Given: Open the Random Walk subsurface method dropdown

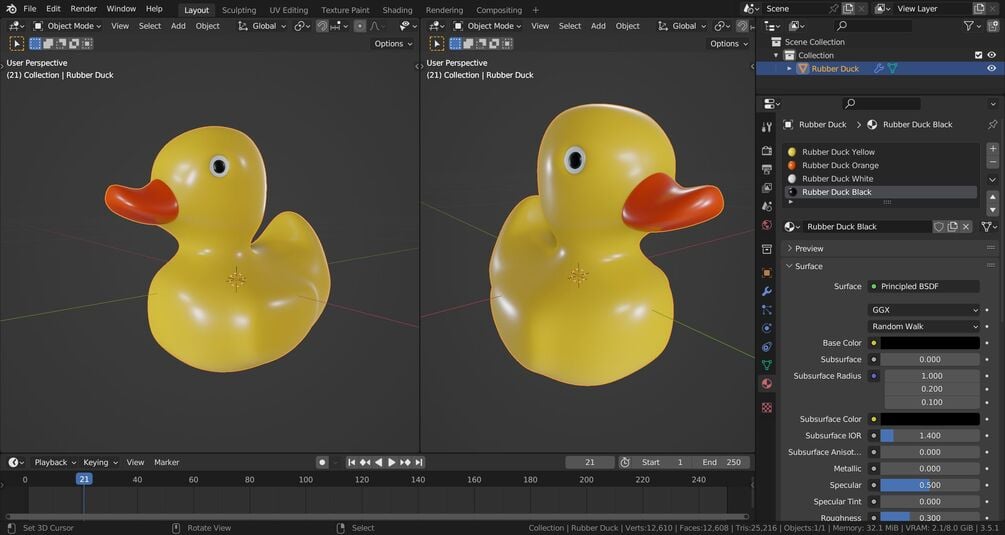Looking at the screenshot, I should pos(924,326).
